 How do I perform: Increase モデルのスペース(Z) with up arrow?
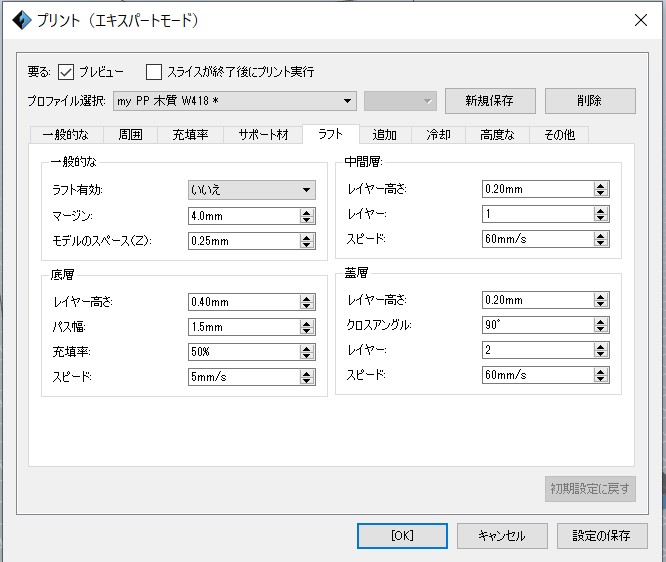click(x=306, y=237)
